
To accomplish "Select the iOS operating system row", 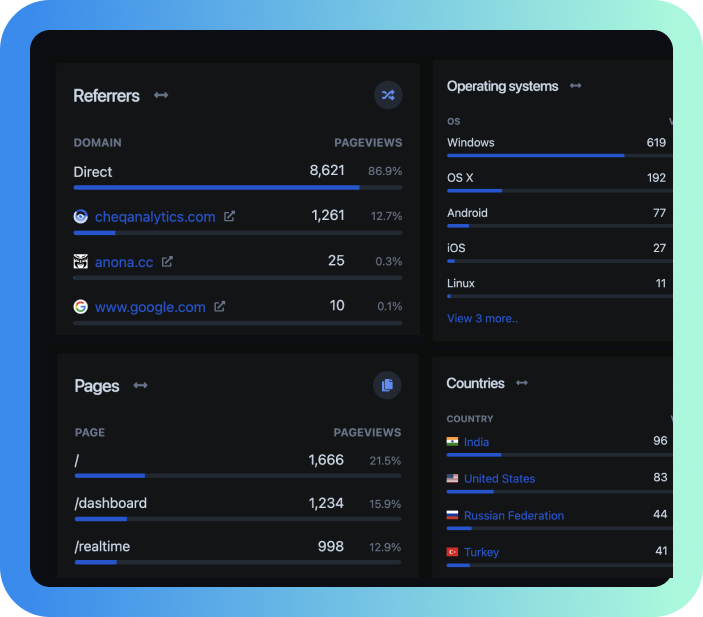I will [x=560, y=252].
